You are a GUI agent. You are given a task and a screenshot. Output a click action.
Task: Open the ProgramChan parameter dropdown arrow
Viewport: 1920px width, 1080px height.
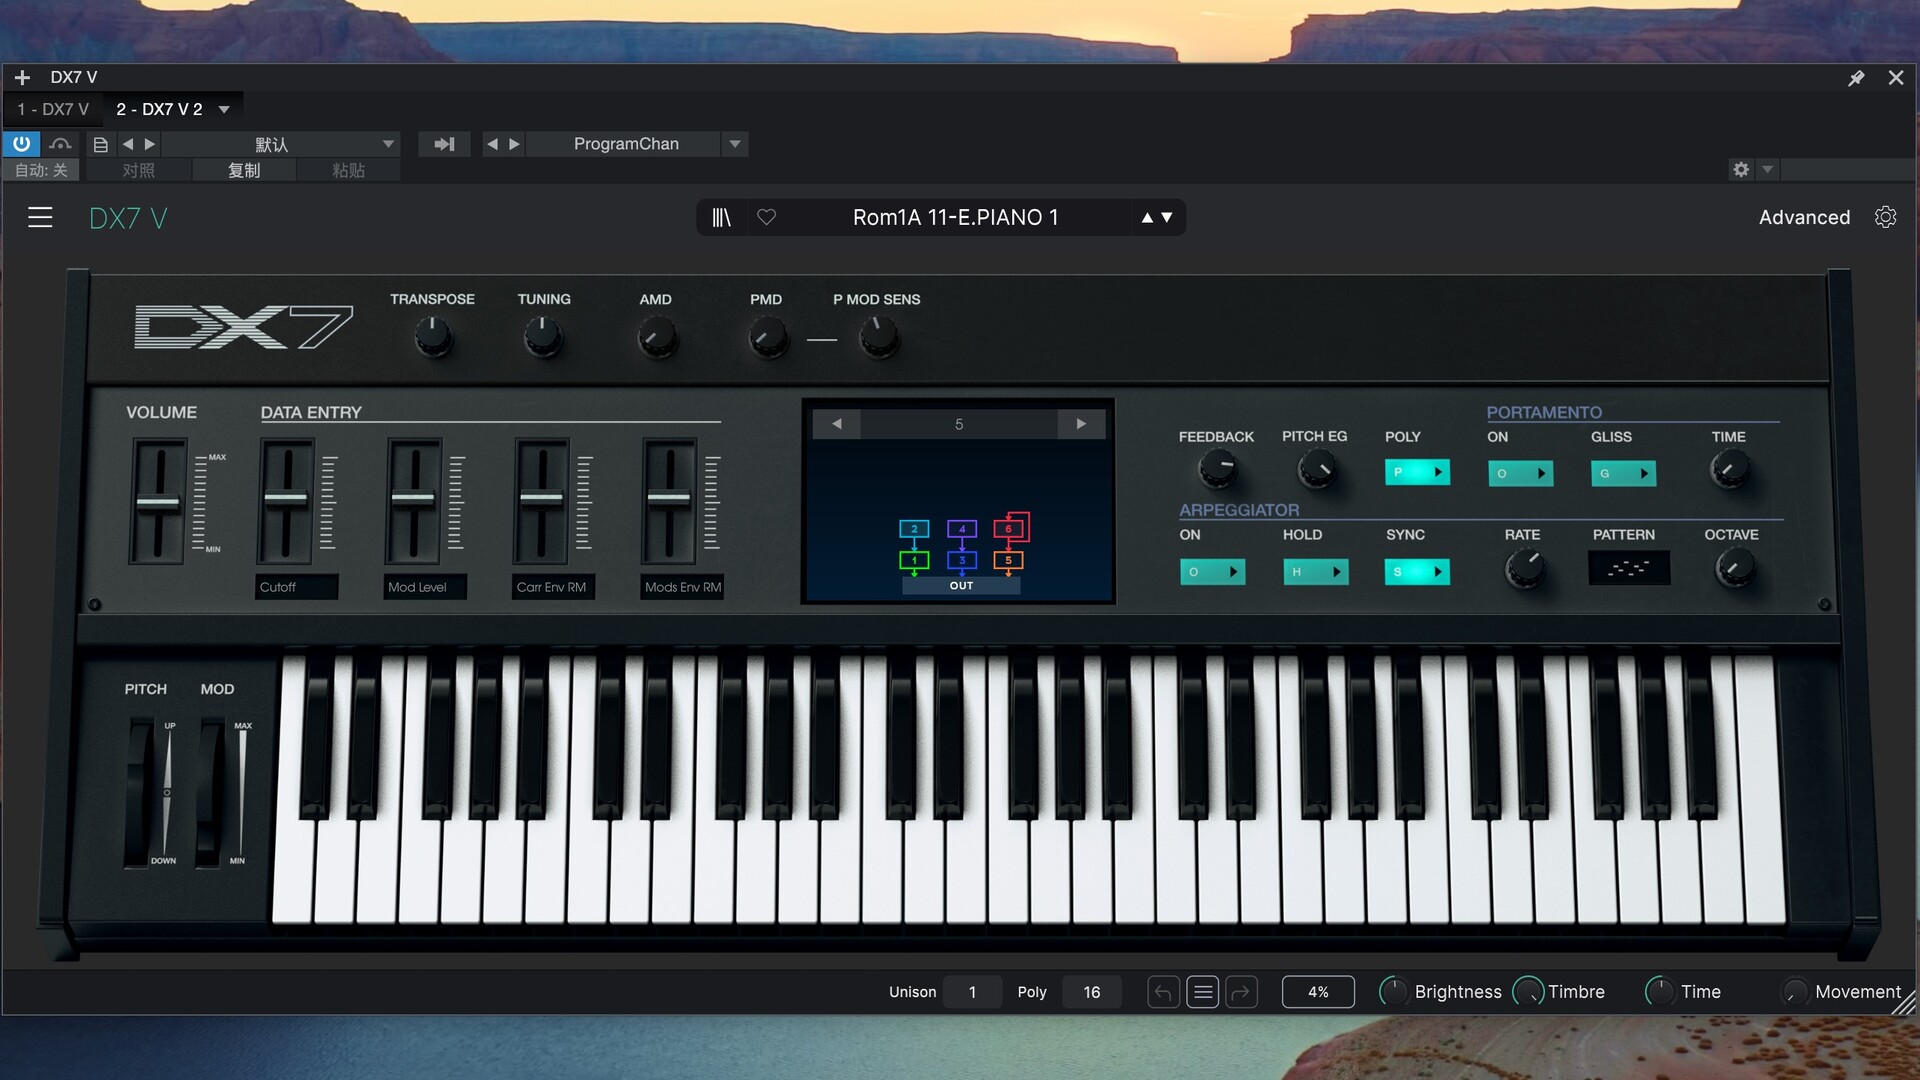click(735, 144)
